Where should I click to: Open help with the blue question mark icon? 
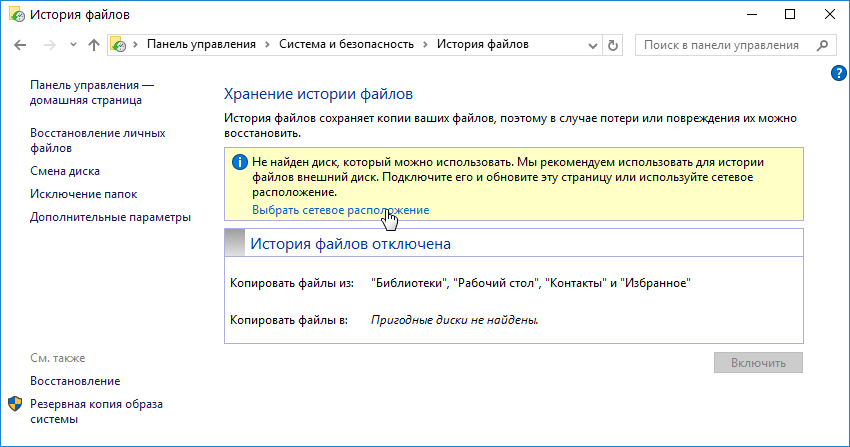839,74
